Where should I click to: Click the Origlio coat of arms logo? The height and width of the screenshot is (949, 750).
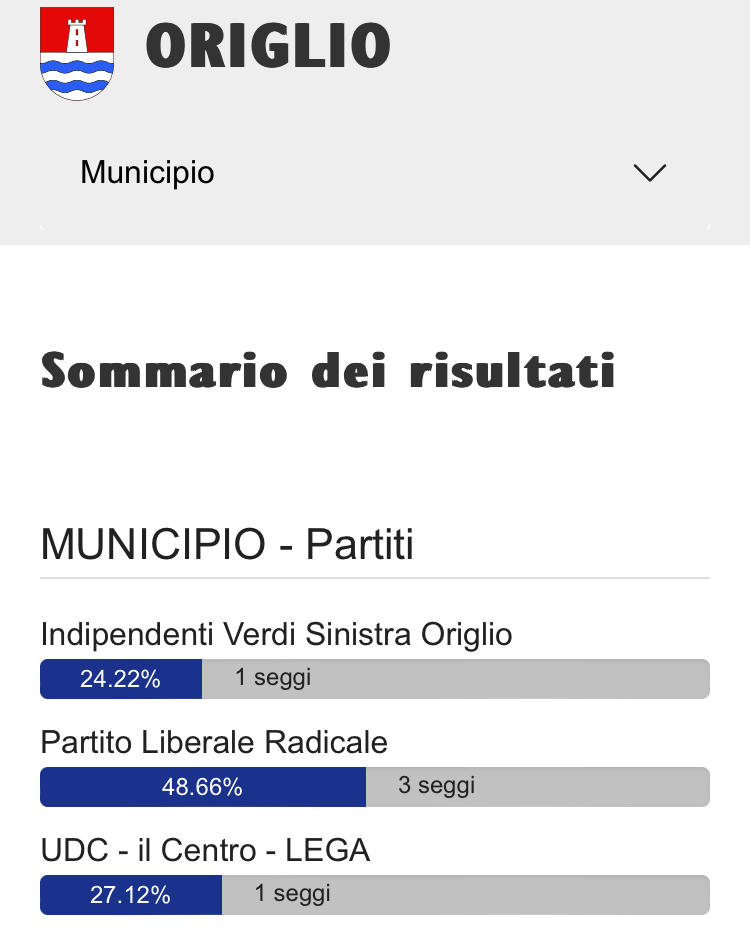tap(77, 53)
